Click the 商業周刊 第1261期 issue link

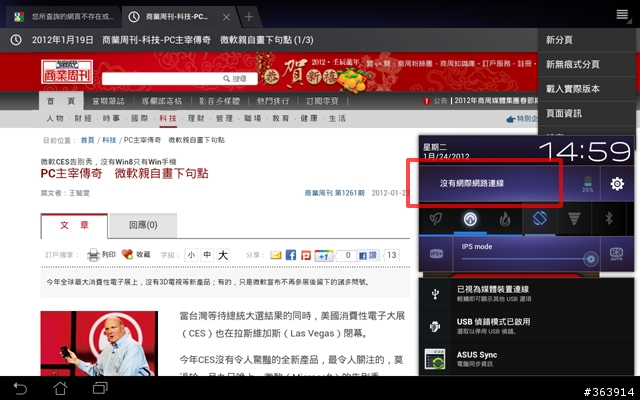pyautogui.click(x=334, y=193)
